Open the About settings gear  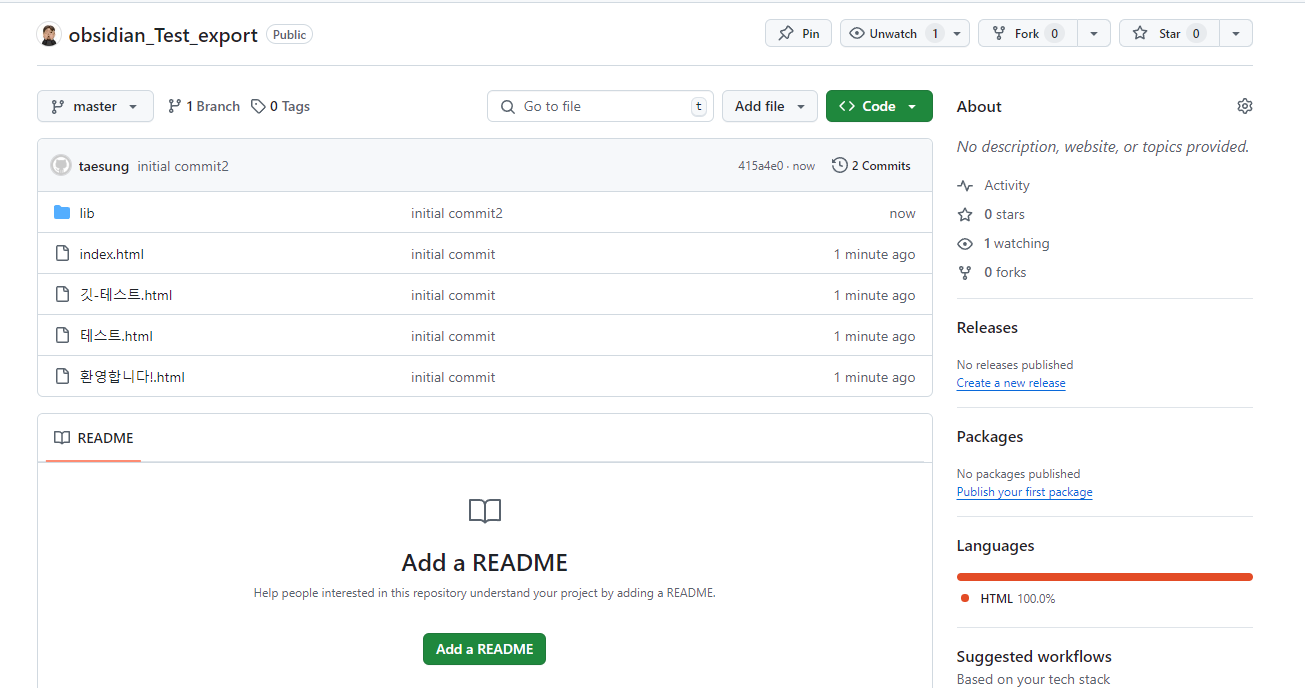1245,106
